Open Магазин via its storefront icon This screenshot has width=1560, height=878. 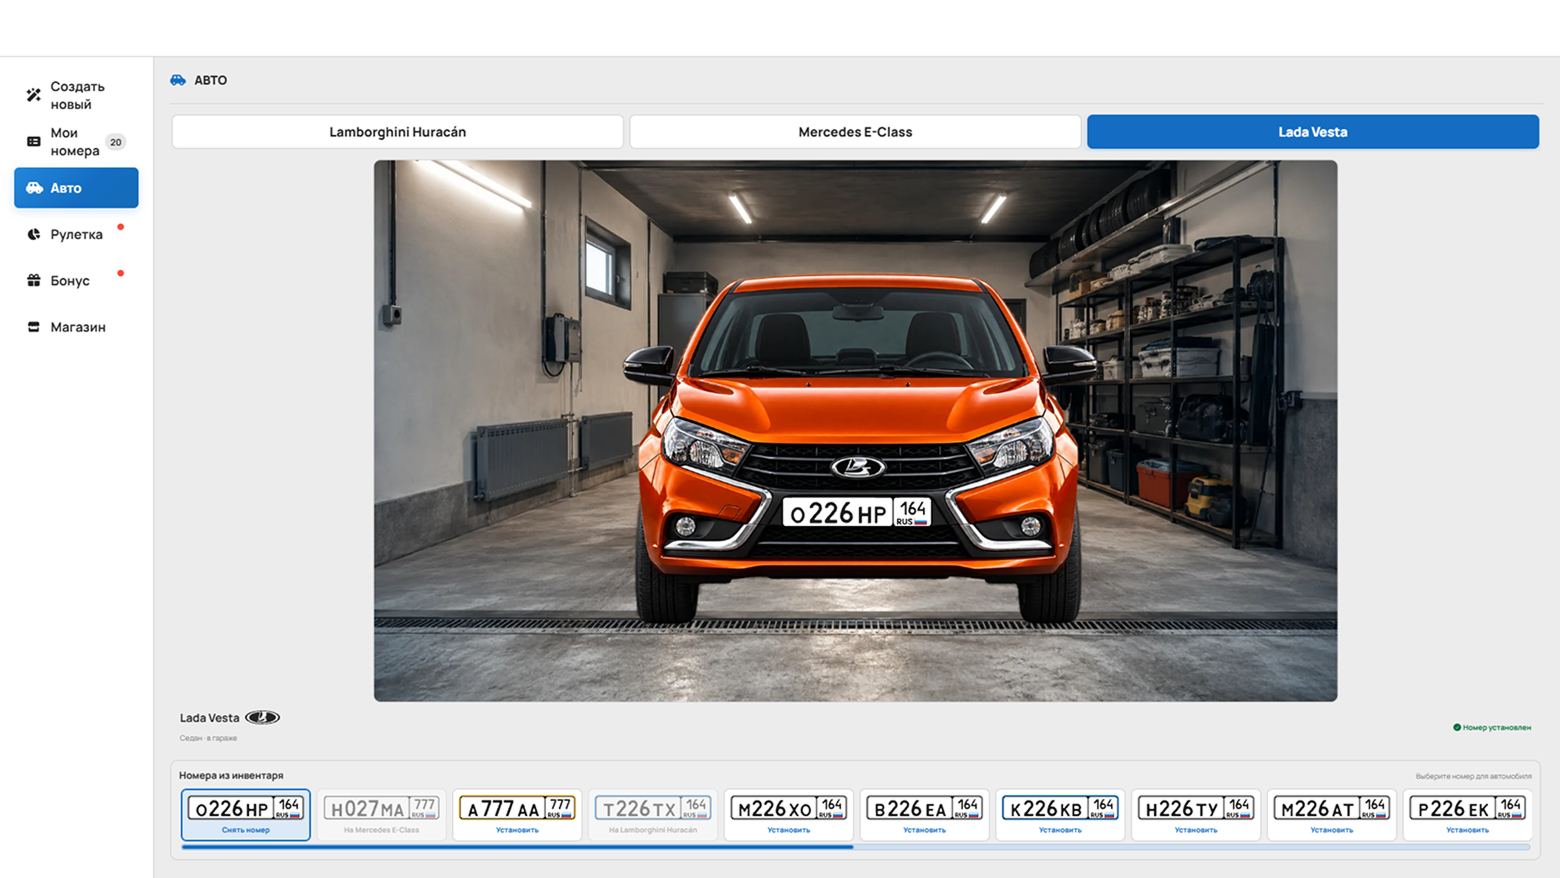tap(34, 327)
